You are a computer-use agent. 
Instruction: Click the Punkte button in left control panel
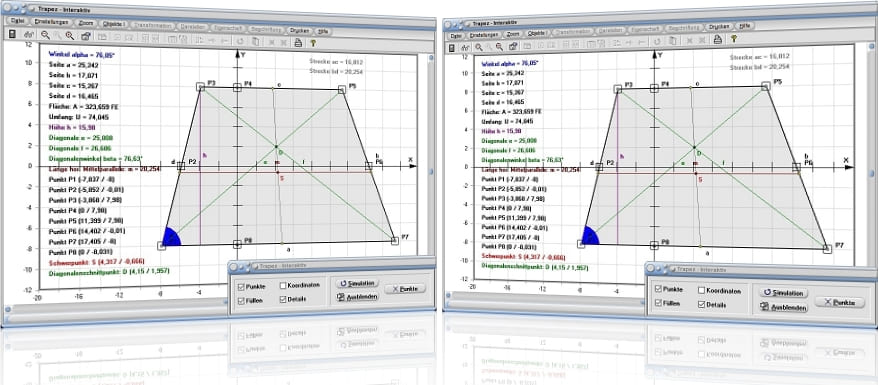pyautogui.click(x=405, y=289)
